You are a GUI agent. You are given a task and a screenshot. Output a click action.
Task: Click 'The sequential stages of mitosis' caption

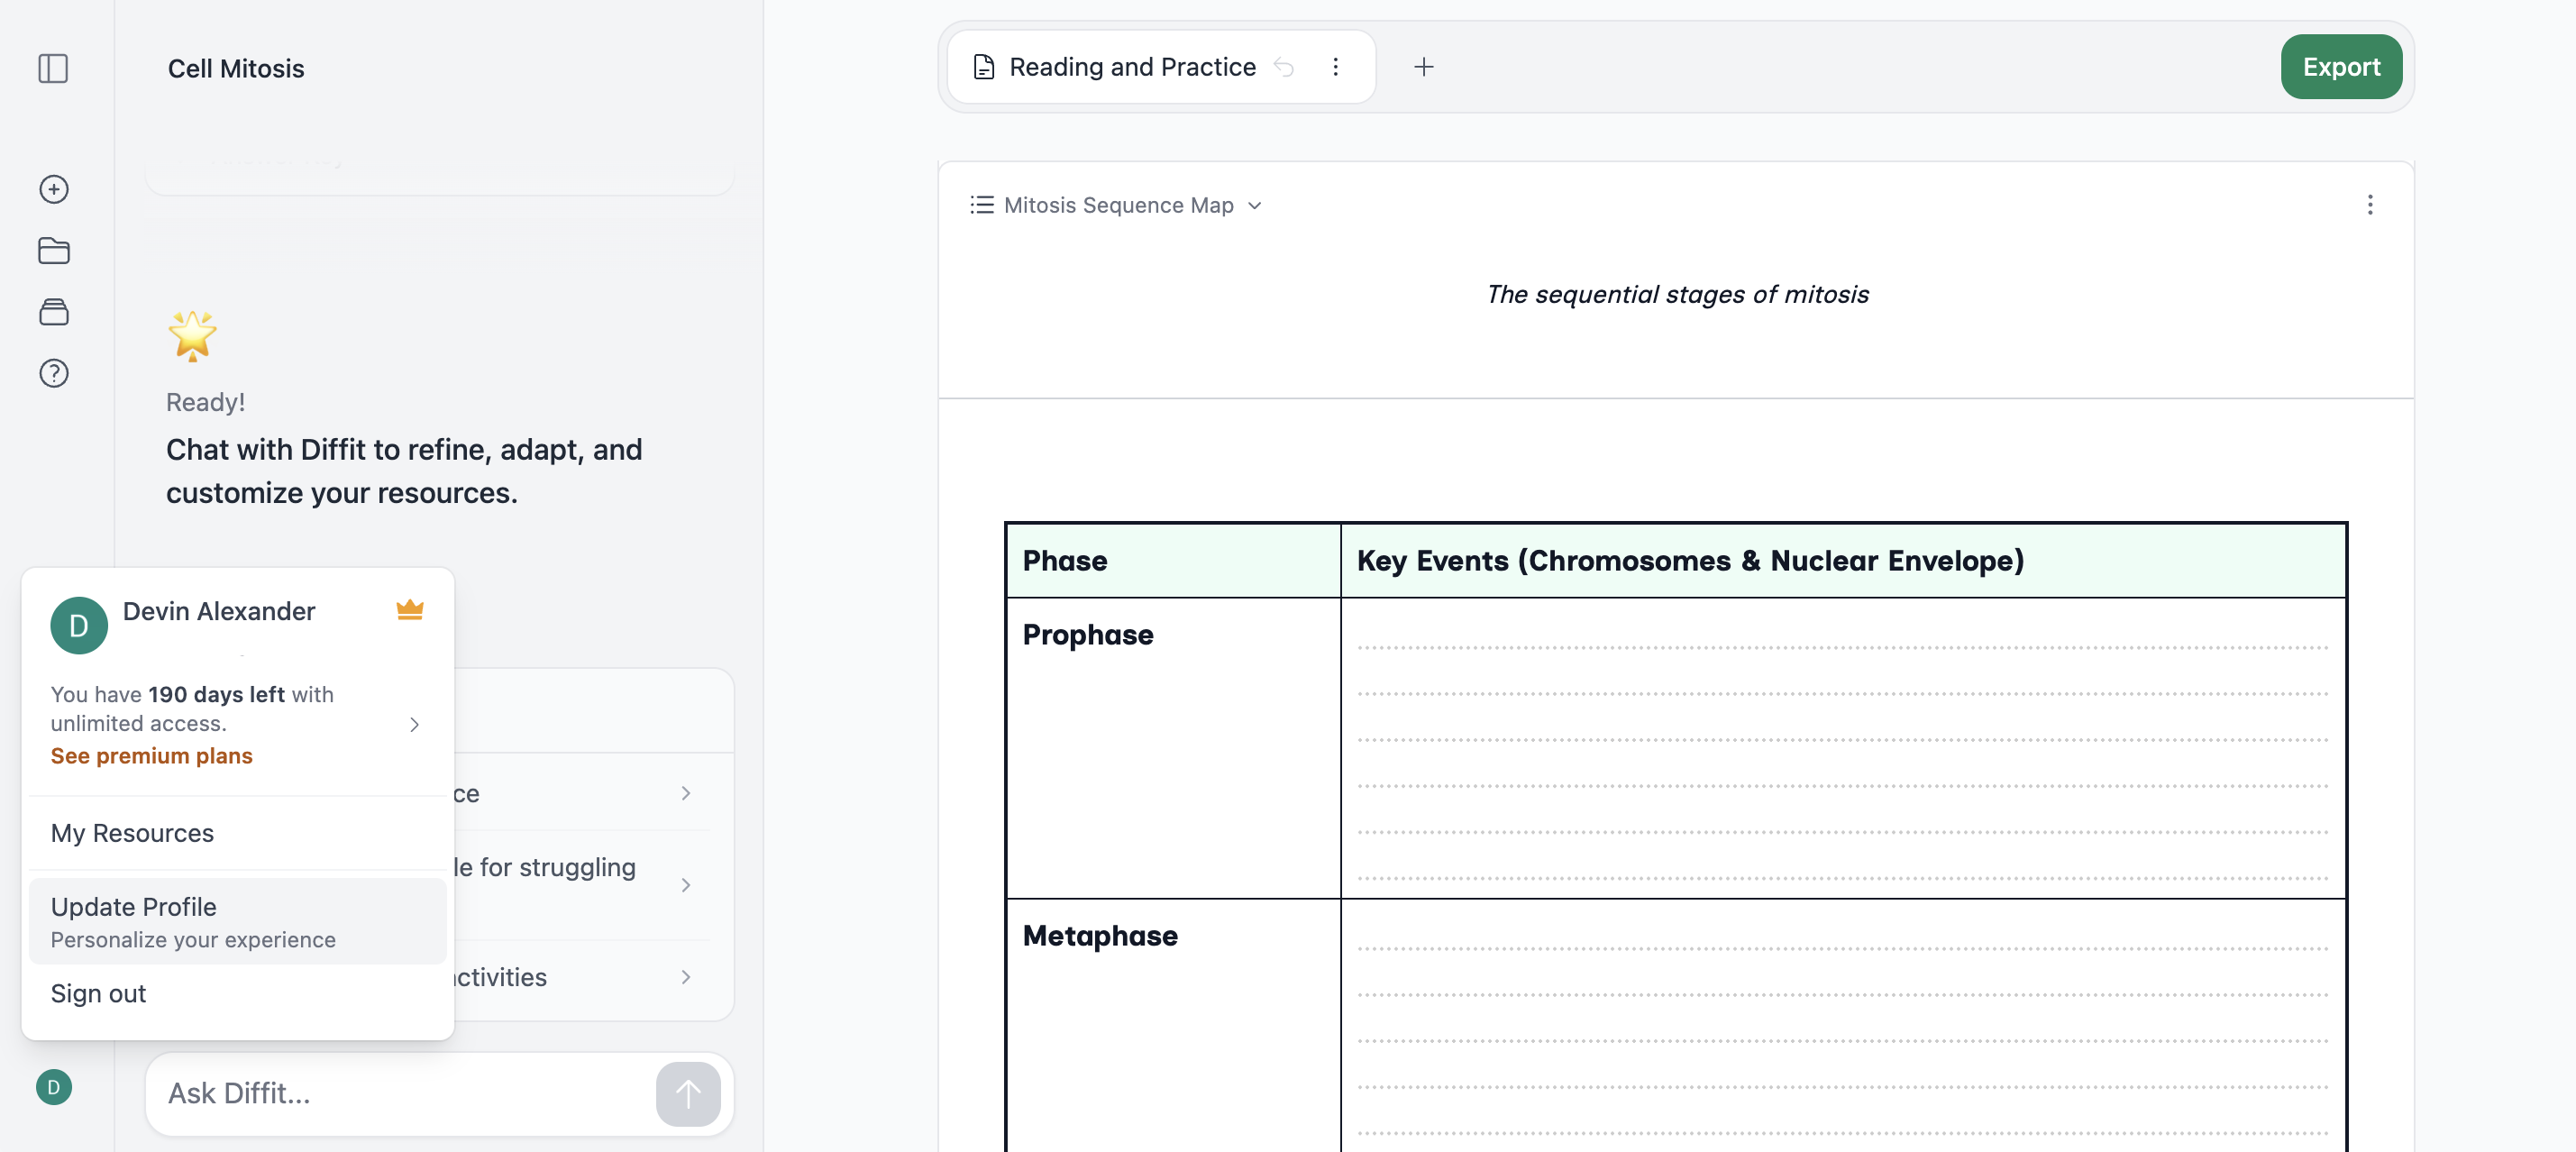coord(1677,294)
